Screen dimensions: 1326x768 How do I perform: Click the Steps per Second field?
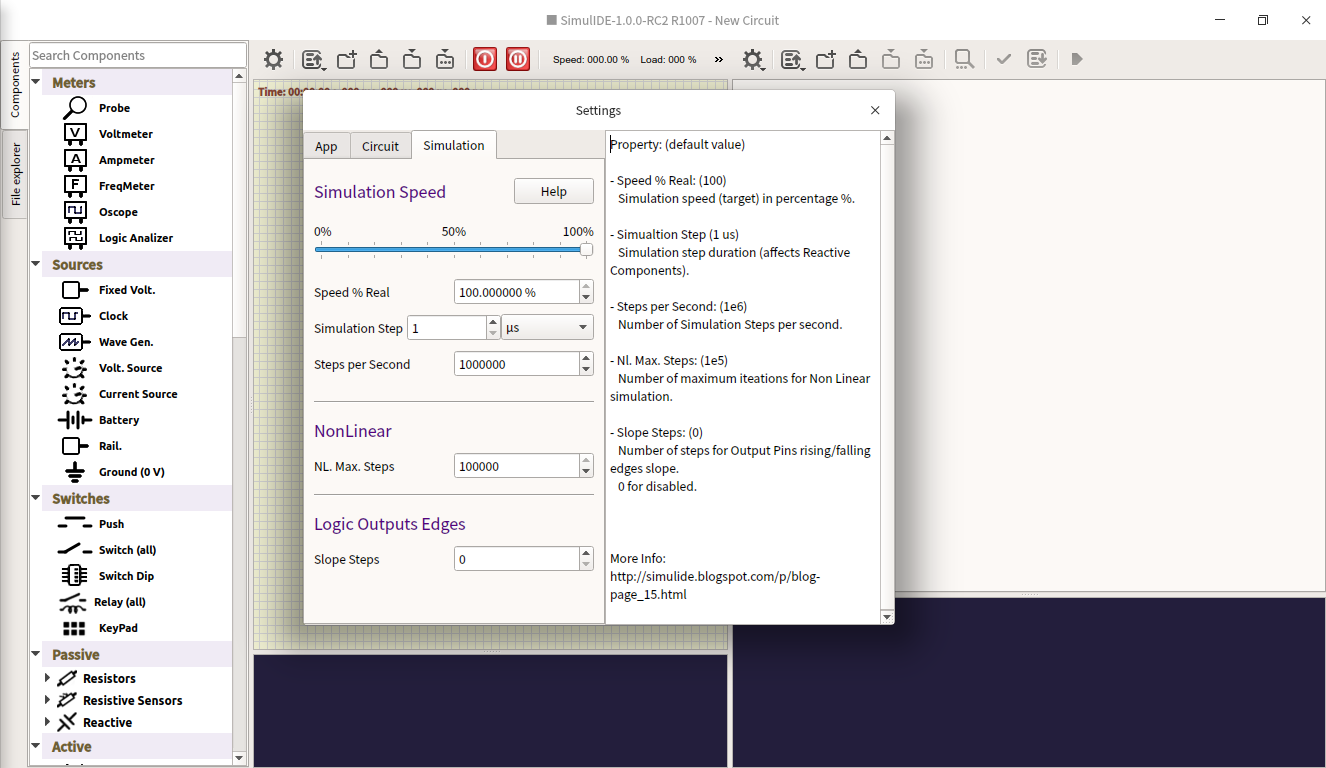[x=516, y=365]
